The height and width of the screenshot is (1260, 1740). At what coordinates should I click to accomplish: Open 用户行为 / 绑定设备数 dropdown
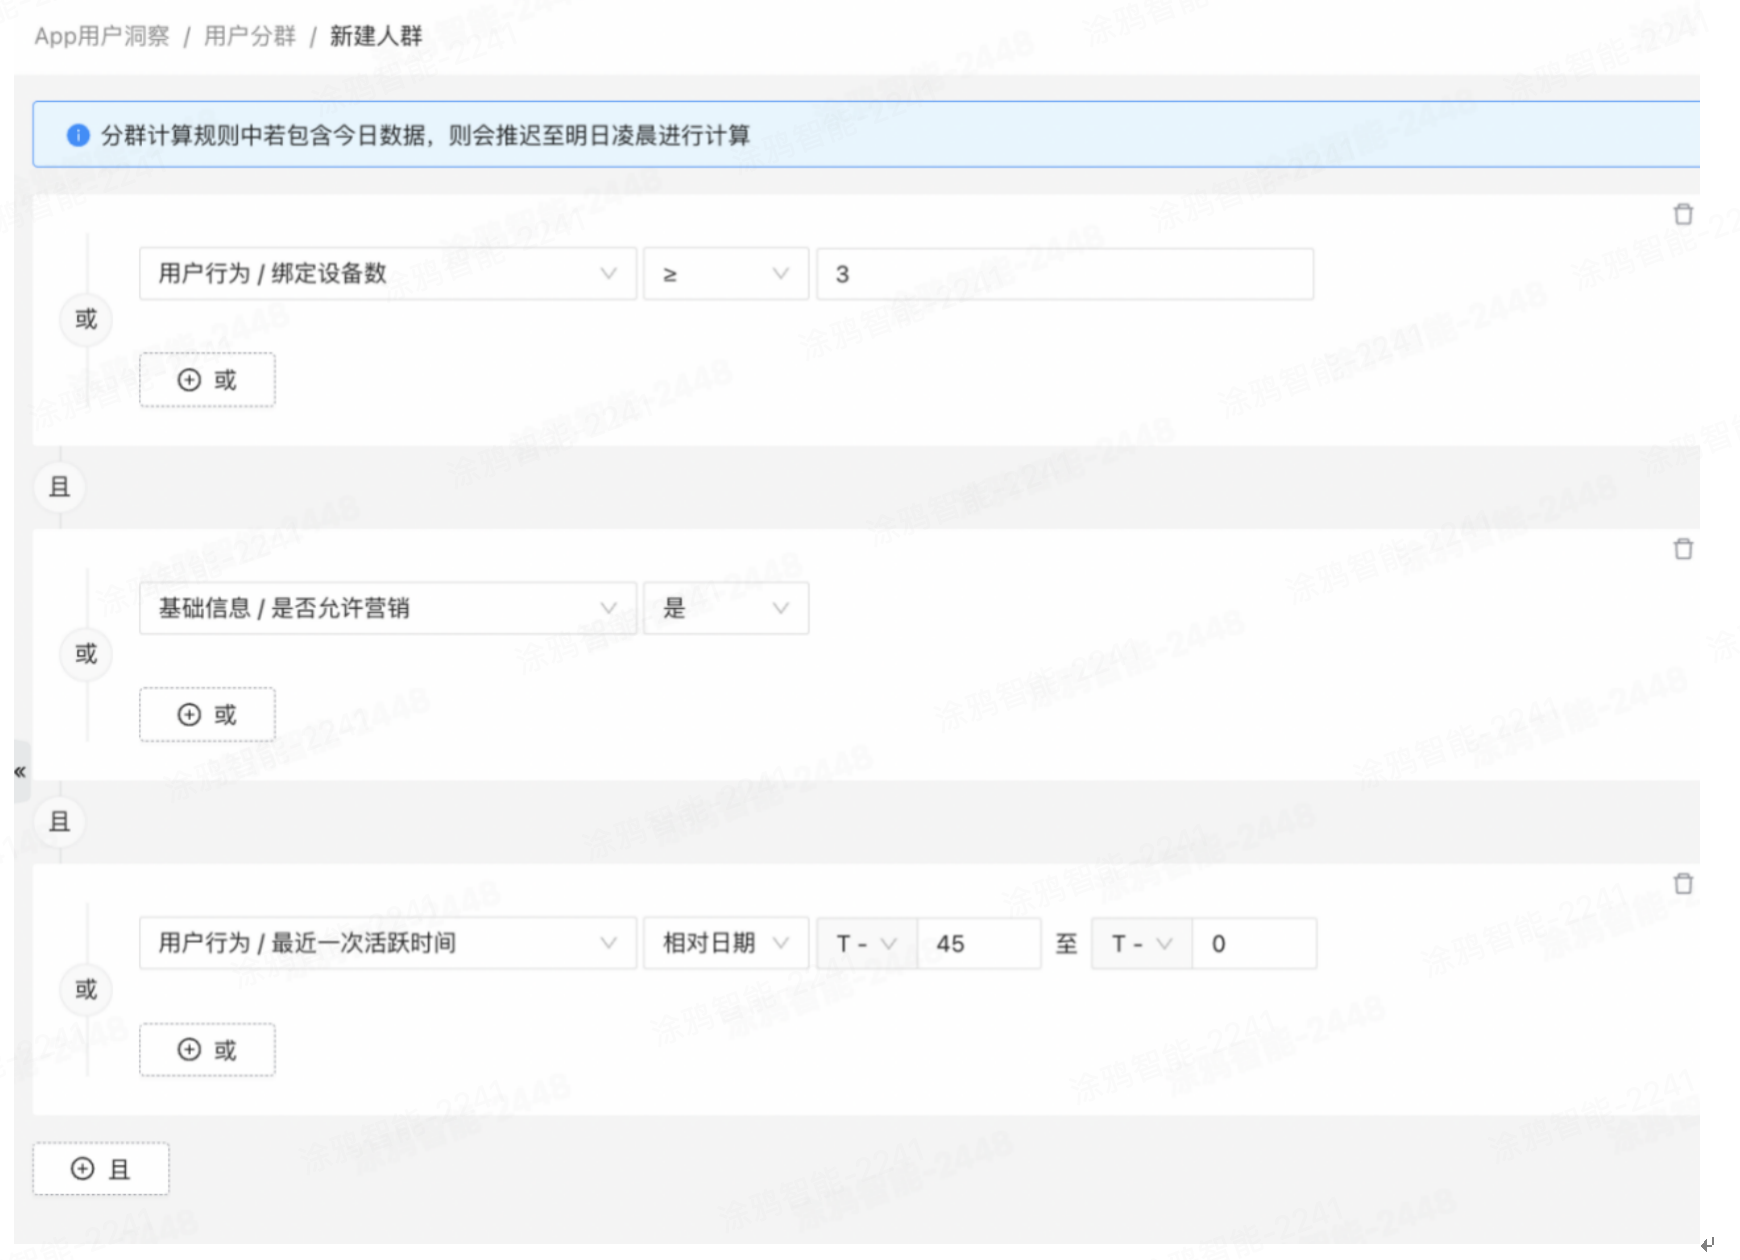[388, 274]
